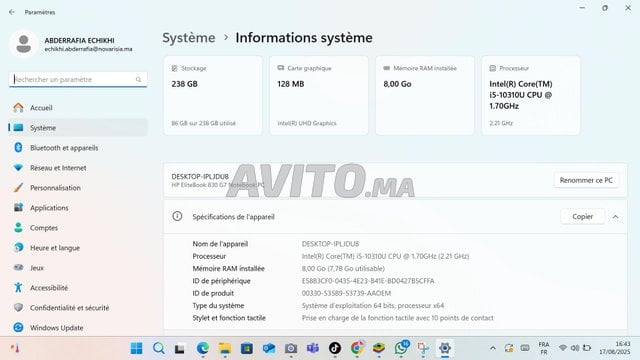Click the back arrow in Paramètres

pyautogui.click(x=11, y=12)
